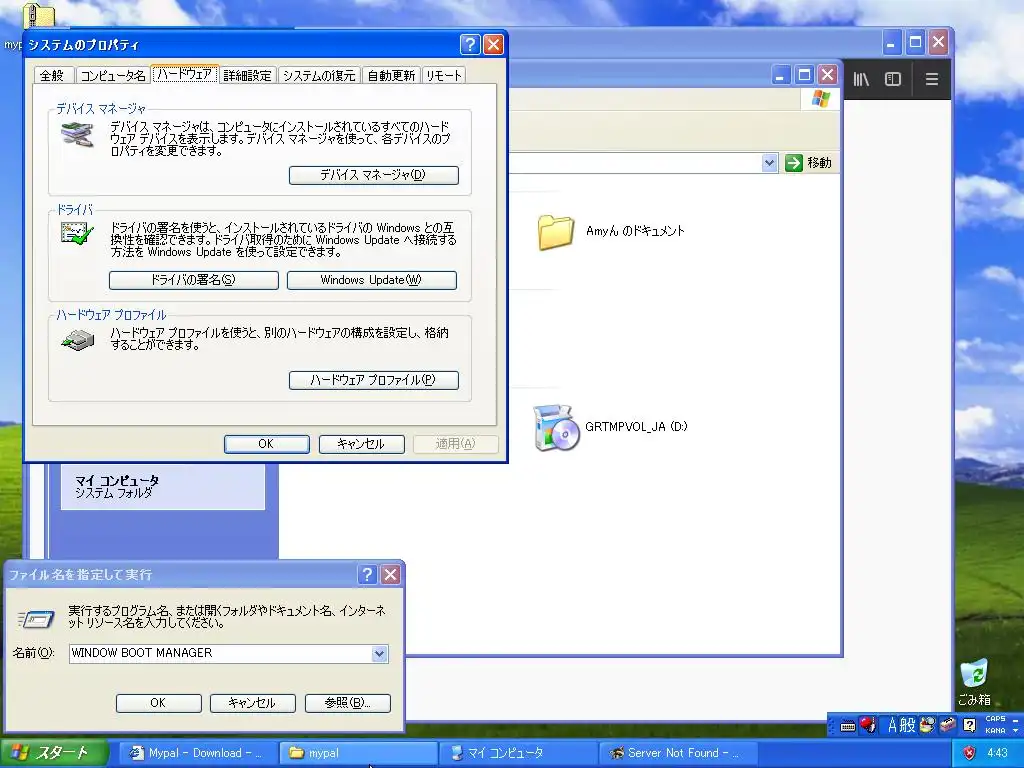Screen dimensions: 1024x768
Task: Open the browser hamburger menu
Action: point(932,79)
